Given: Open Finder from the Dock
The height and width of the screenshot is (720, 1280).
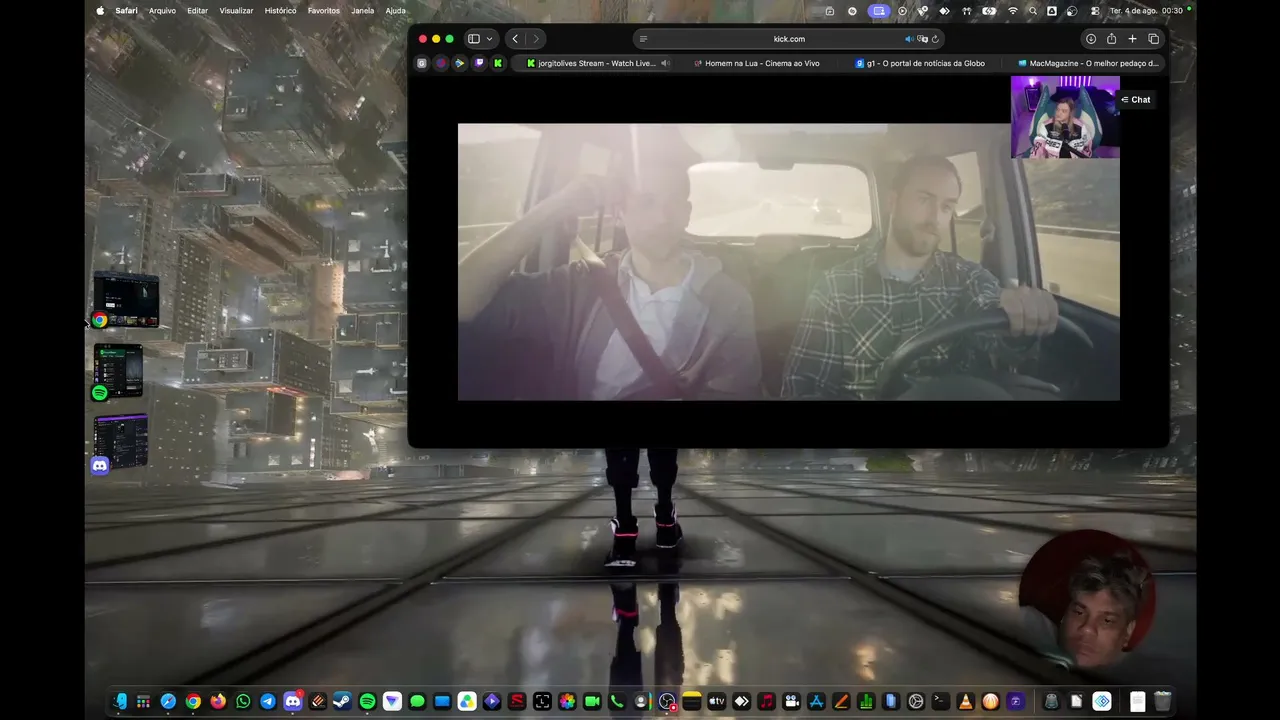Looking at the screenshot, I should point(119,702).
